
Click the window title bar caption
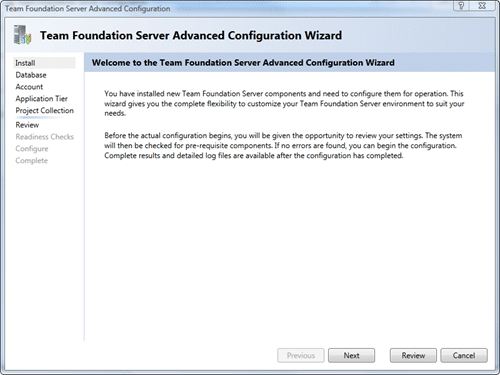coord(88,9)
